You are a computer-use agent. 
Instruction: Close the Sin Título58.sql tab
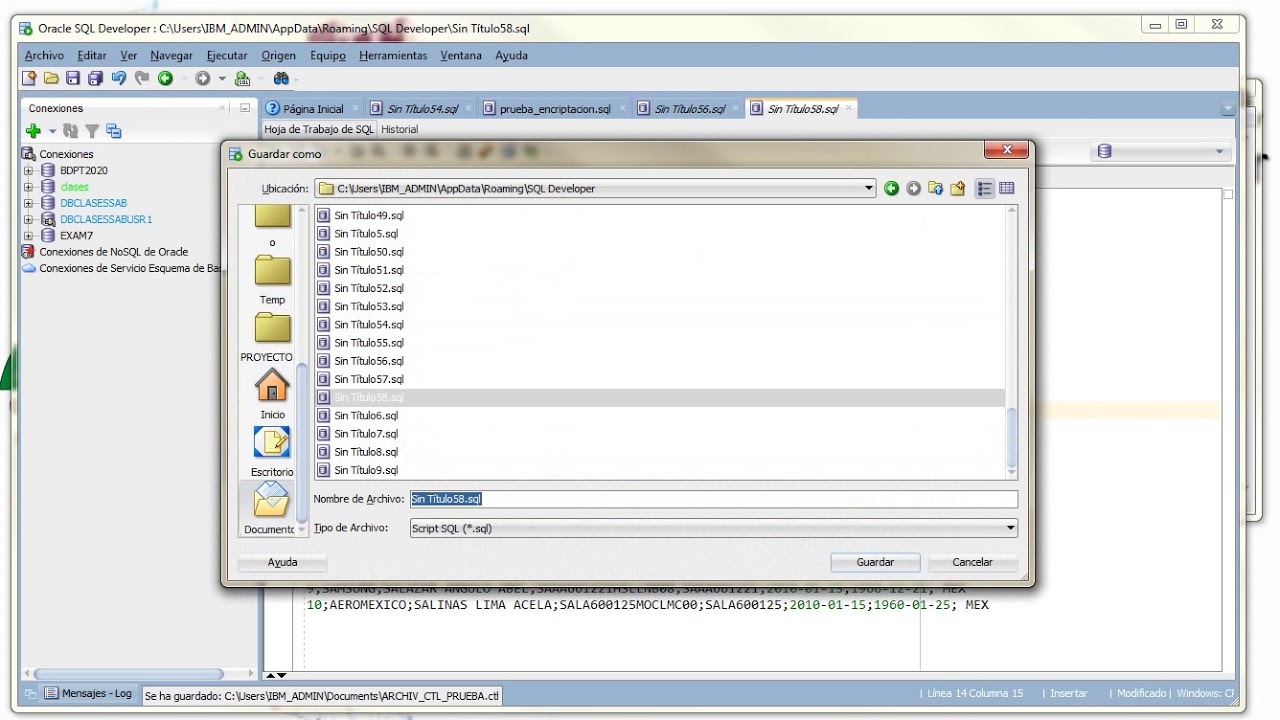pyautogui.click(x=849, y=108)
